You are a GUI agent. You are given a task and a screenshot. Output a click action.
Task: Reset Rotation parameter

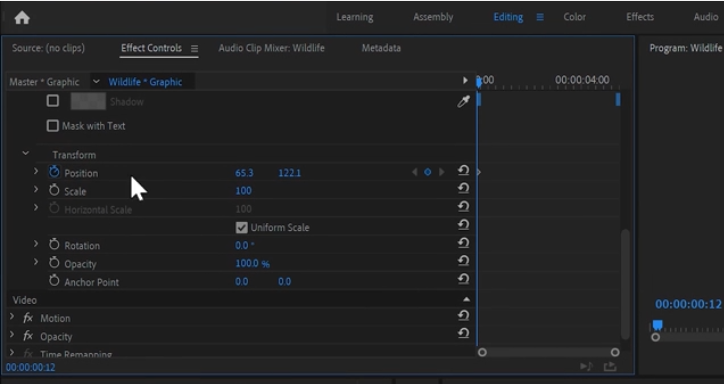coord(463,243)
